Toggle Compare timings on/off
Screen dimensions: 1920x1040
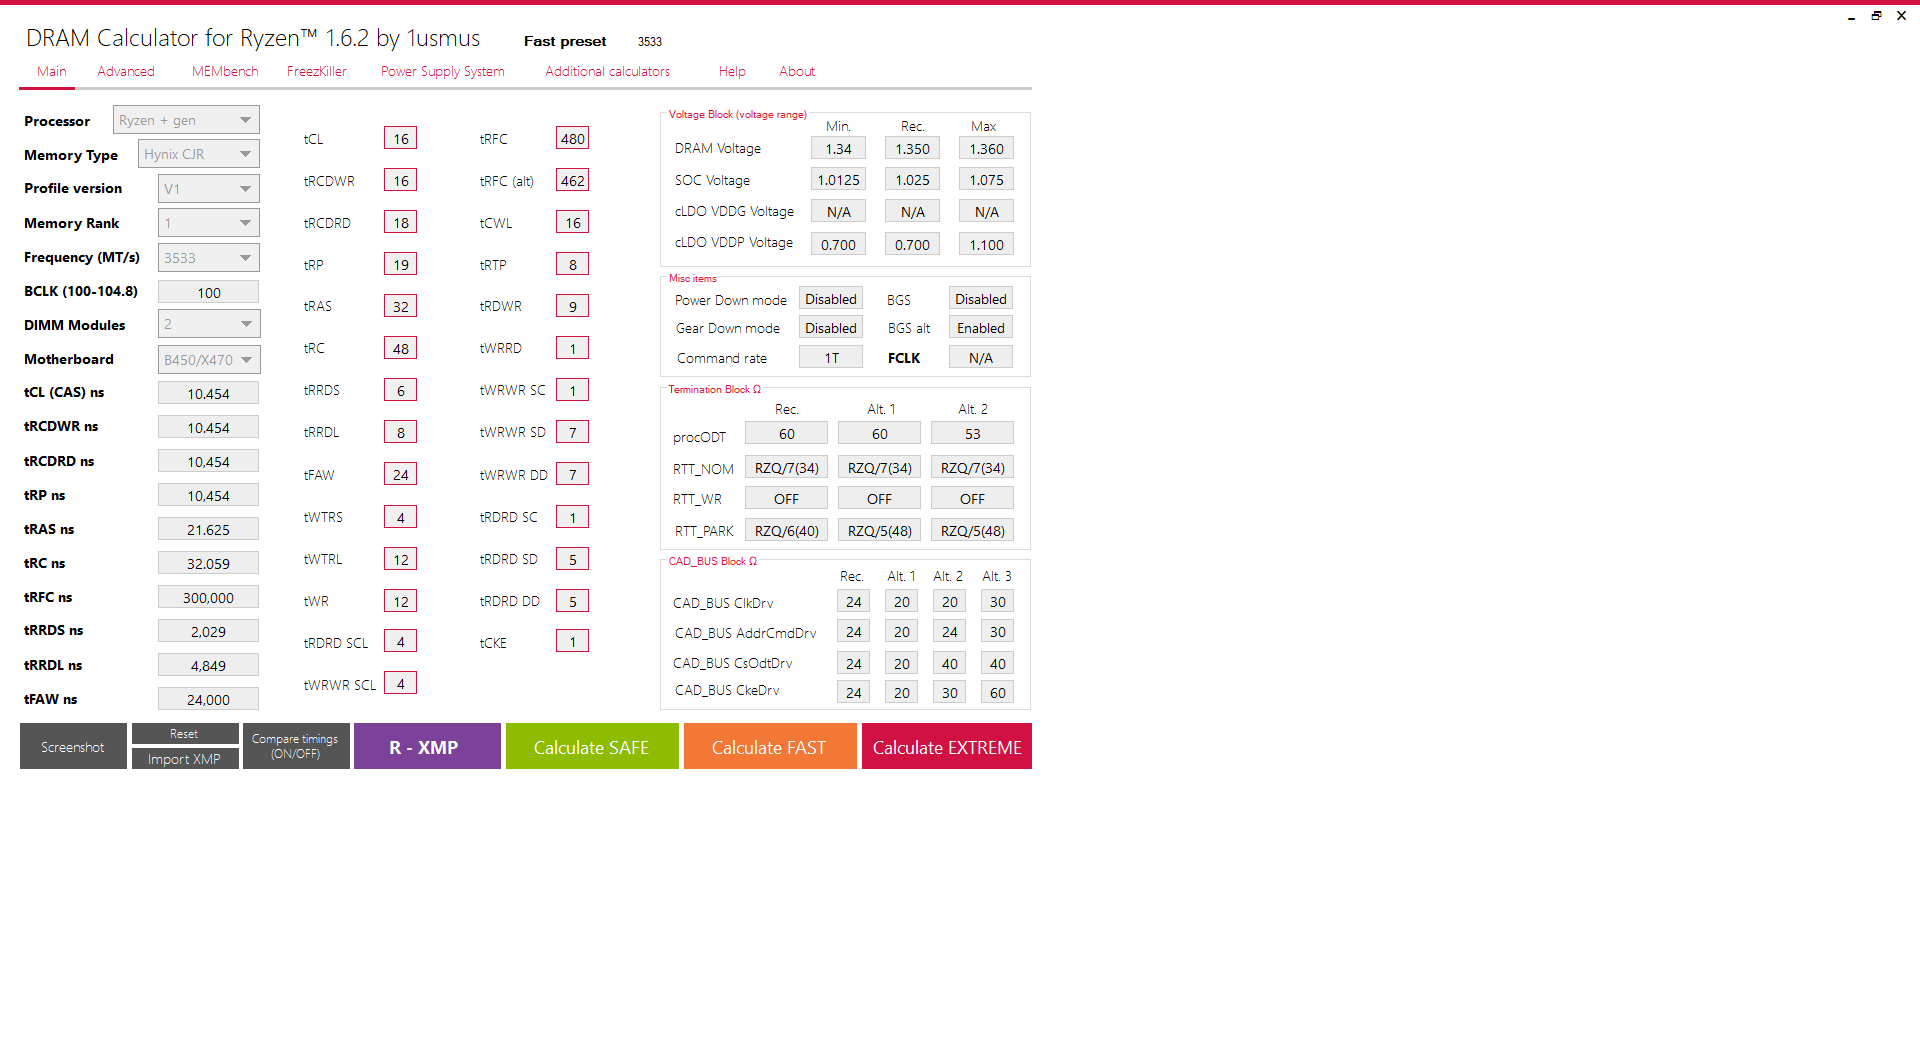pos(295,747)
